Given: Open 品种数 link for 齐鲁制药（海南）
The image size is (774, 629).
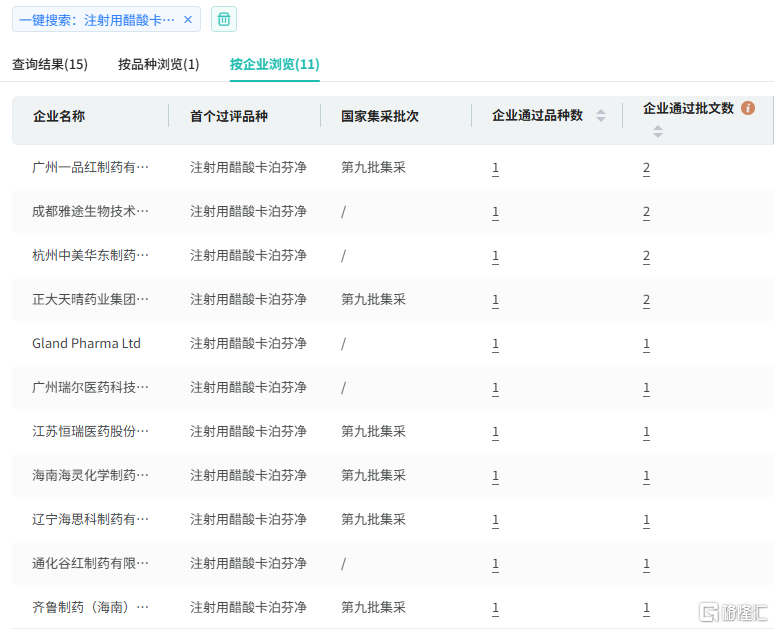Looking at the screenshot, I should click(495, 607).
